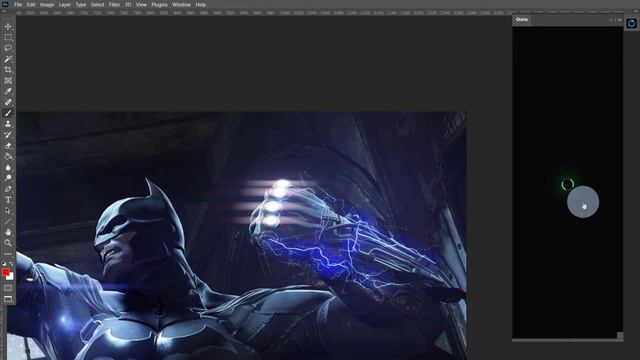
Task: Open the Help menu
Action: [x=200, y=5]
